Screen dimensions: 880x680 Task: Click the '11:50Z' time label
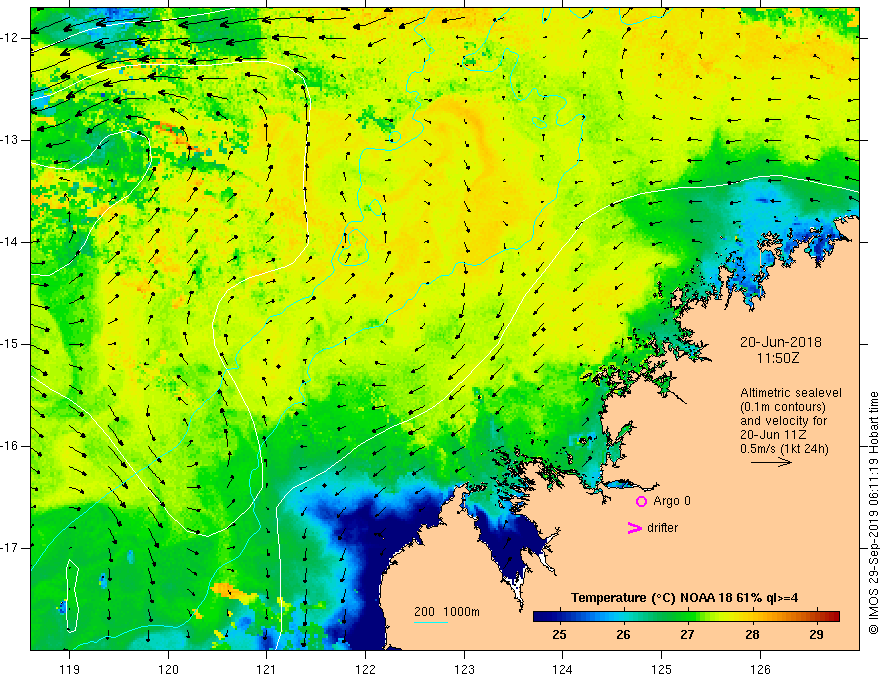pyautogui.click(x=778, y=358)
